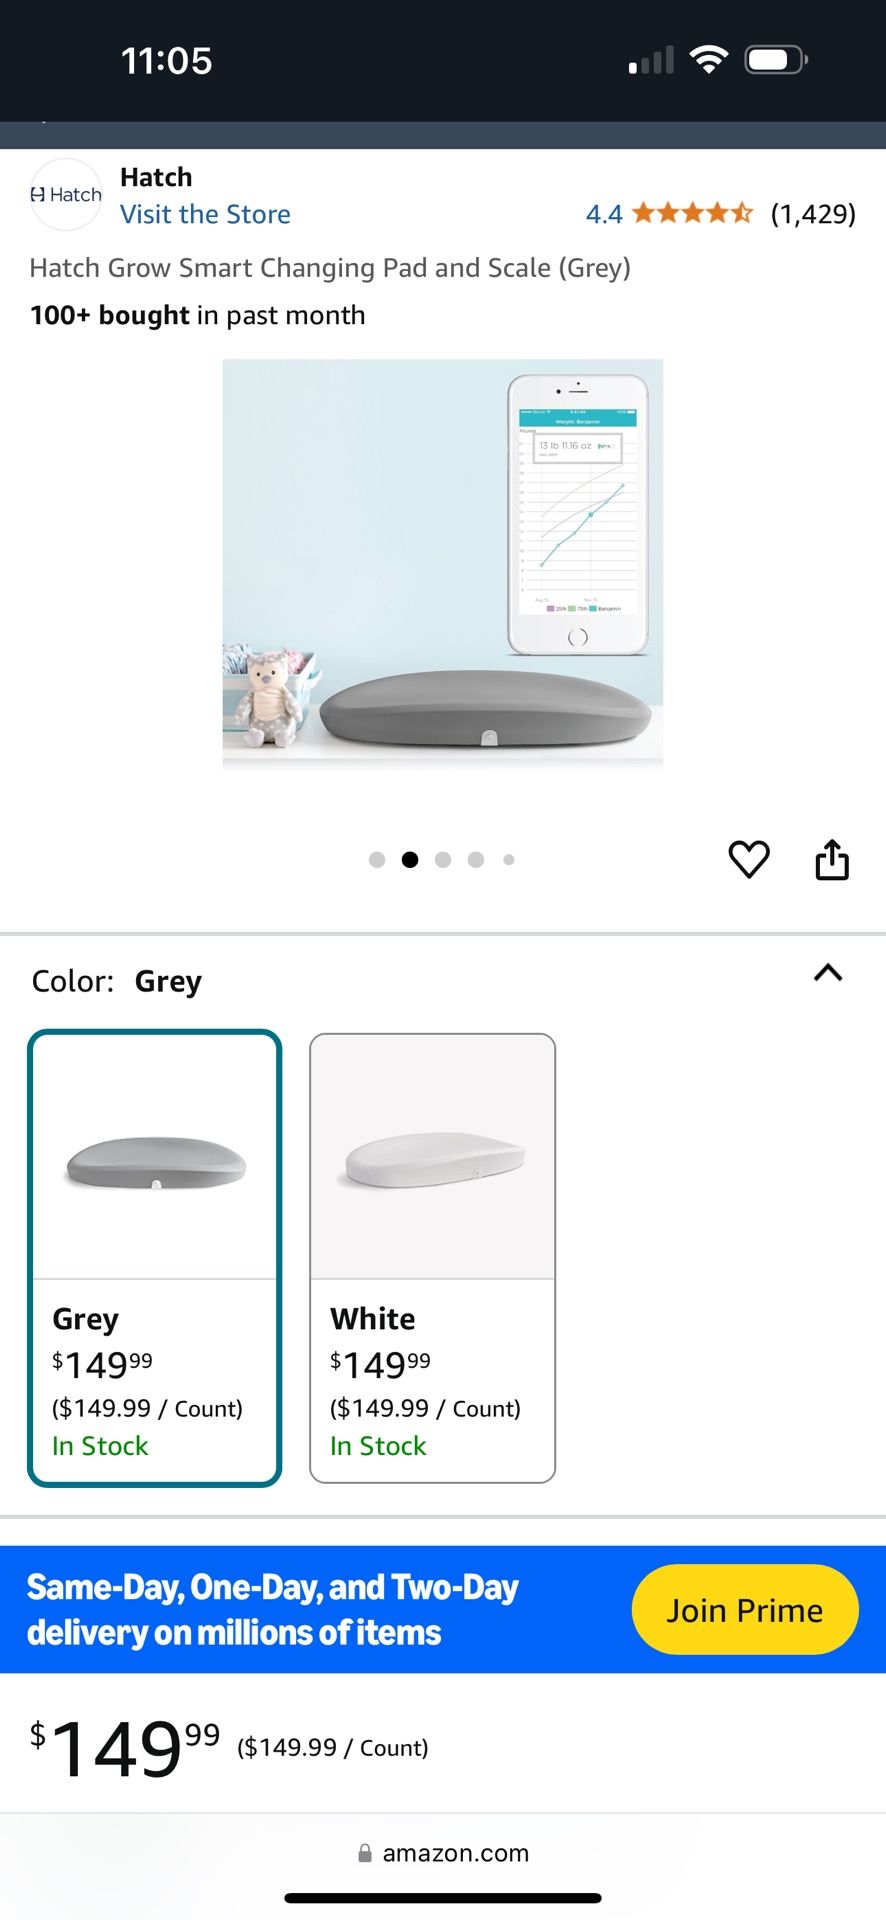Tap the fourth carousel page dot
886x1920 pixels.
point(476,859)
